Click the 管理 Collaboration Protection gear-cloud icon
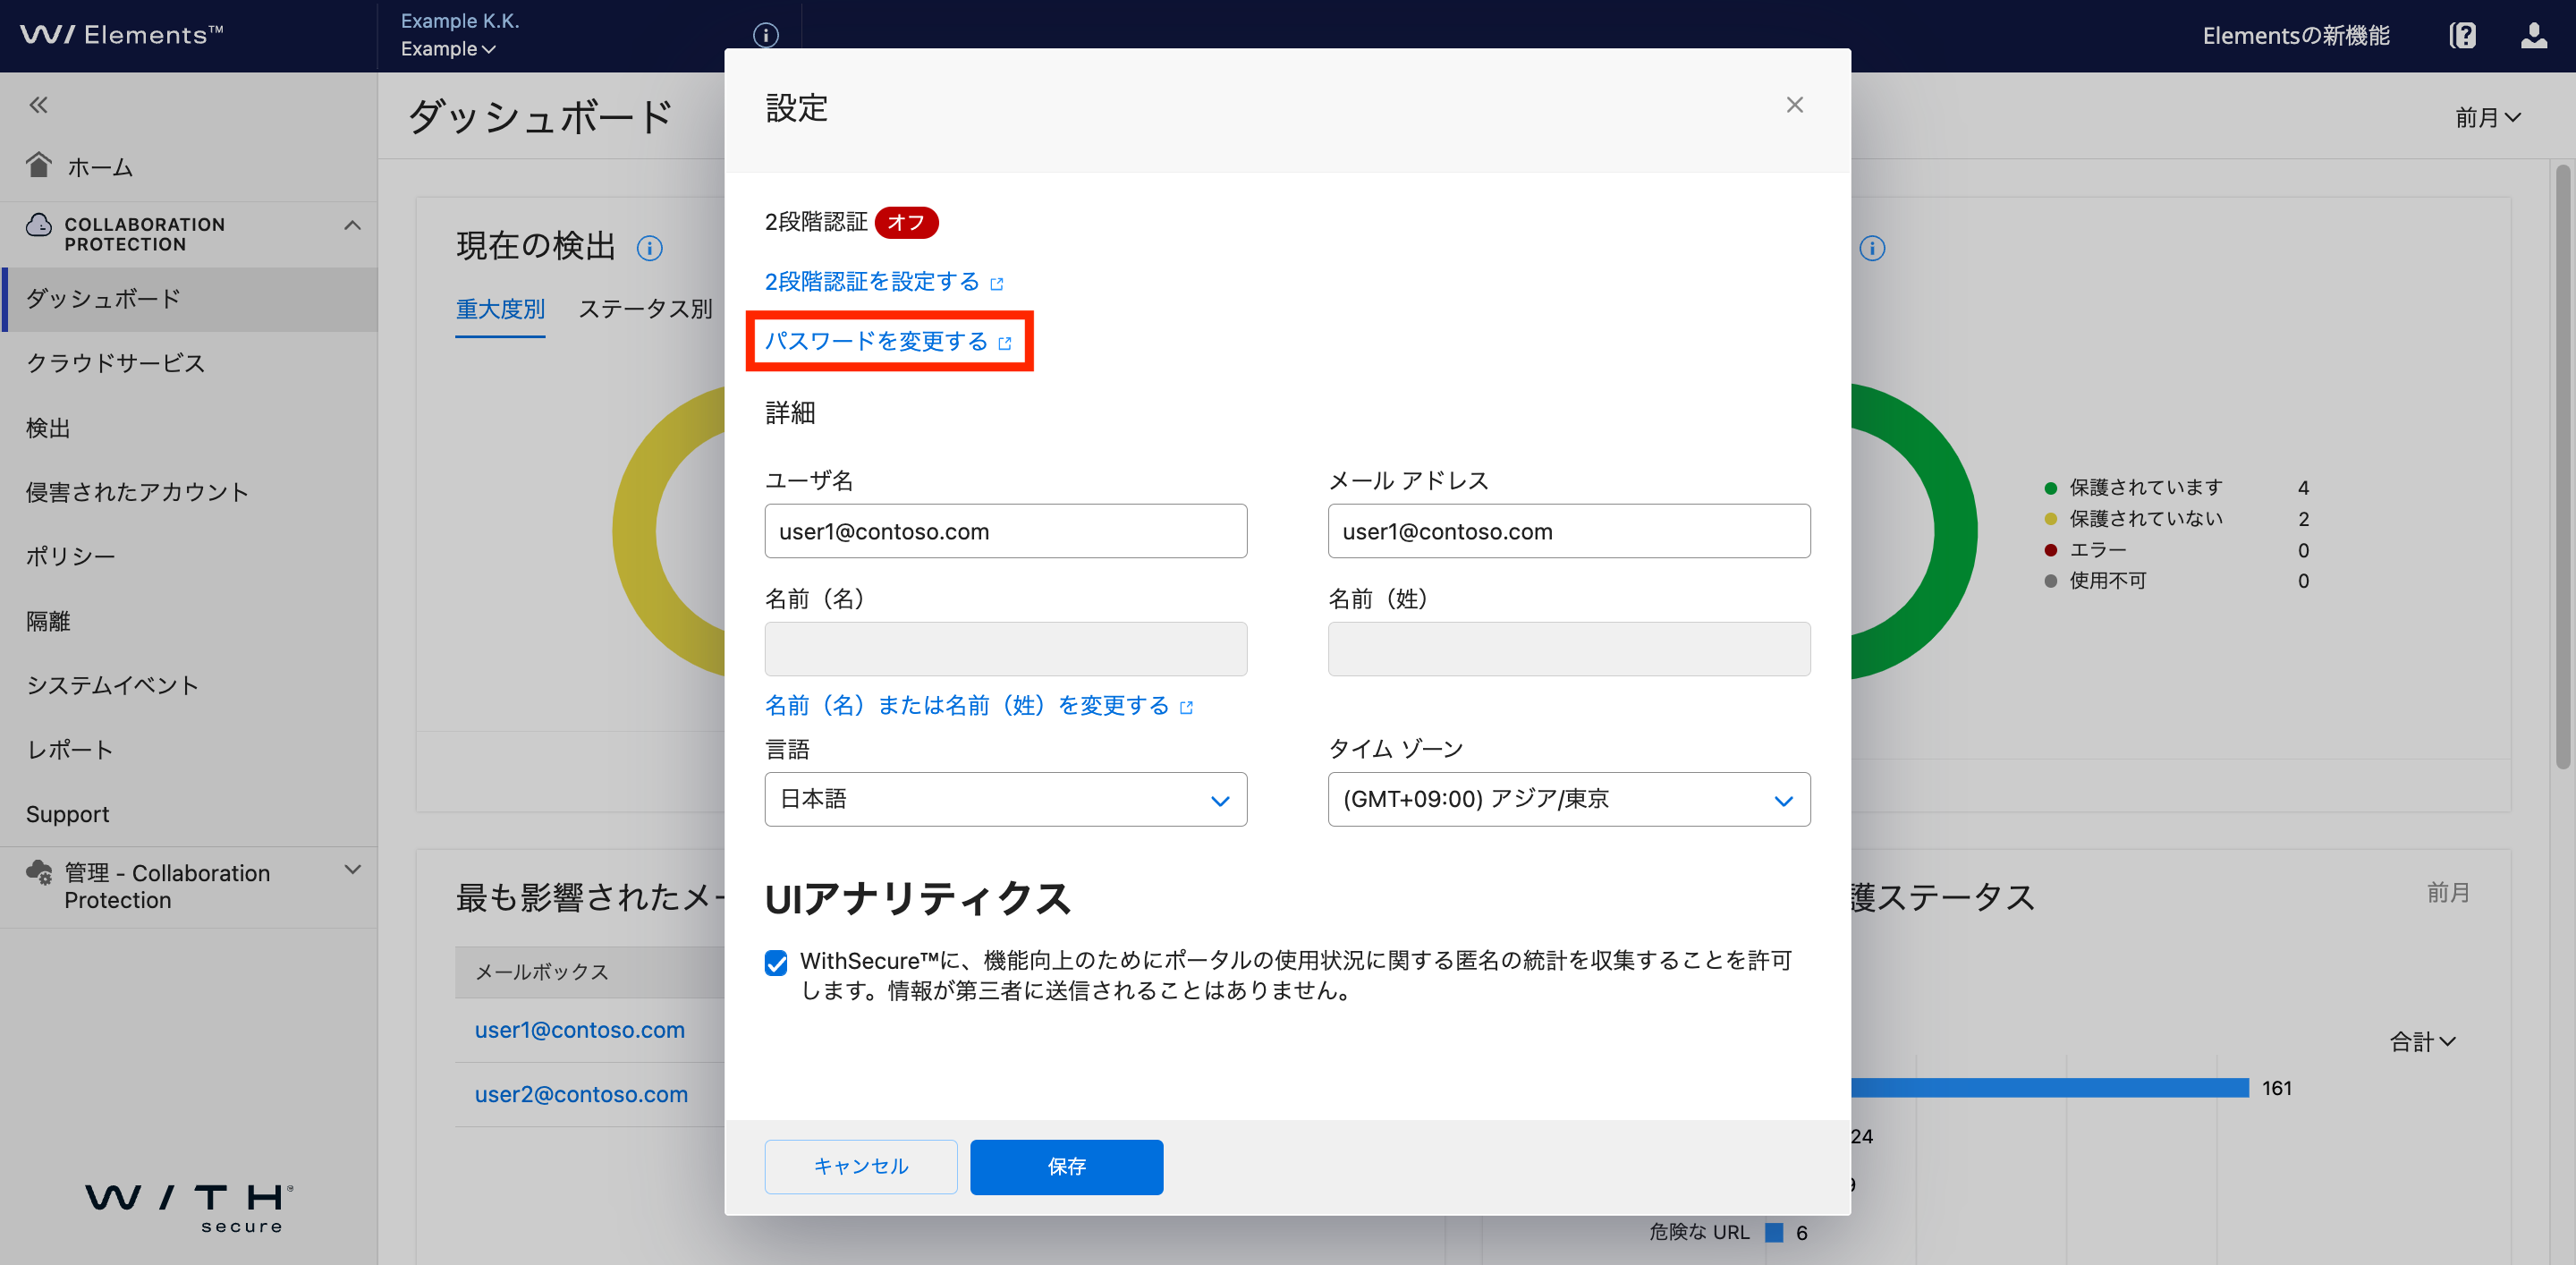Image resolution: width=2576 pixels, height=1265 pixels. 39,873
